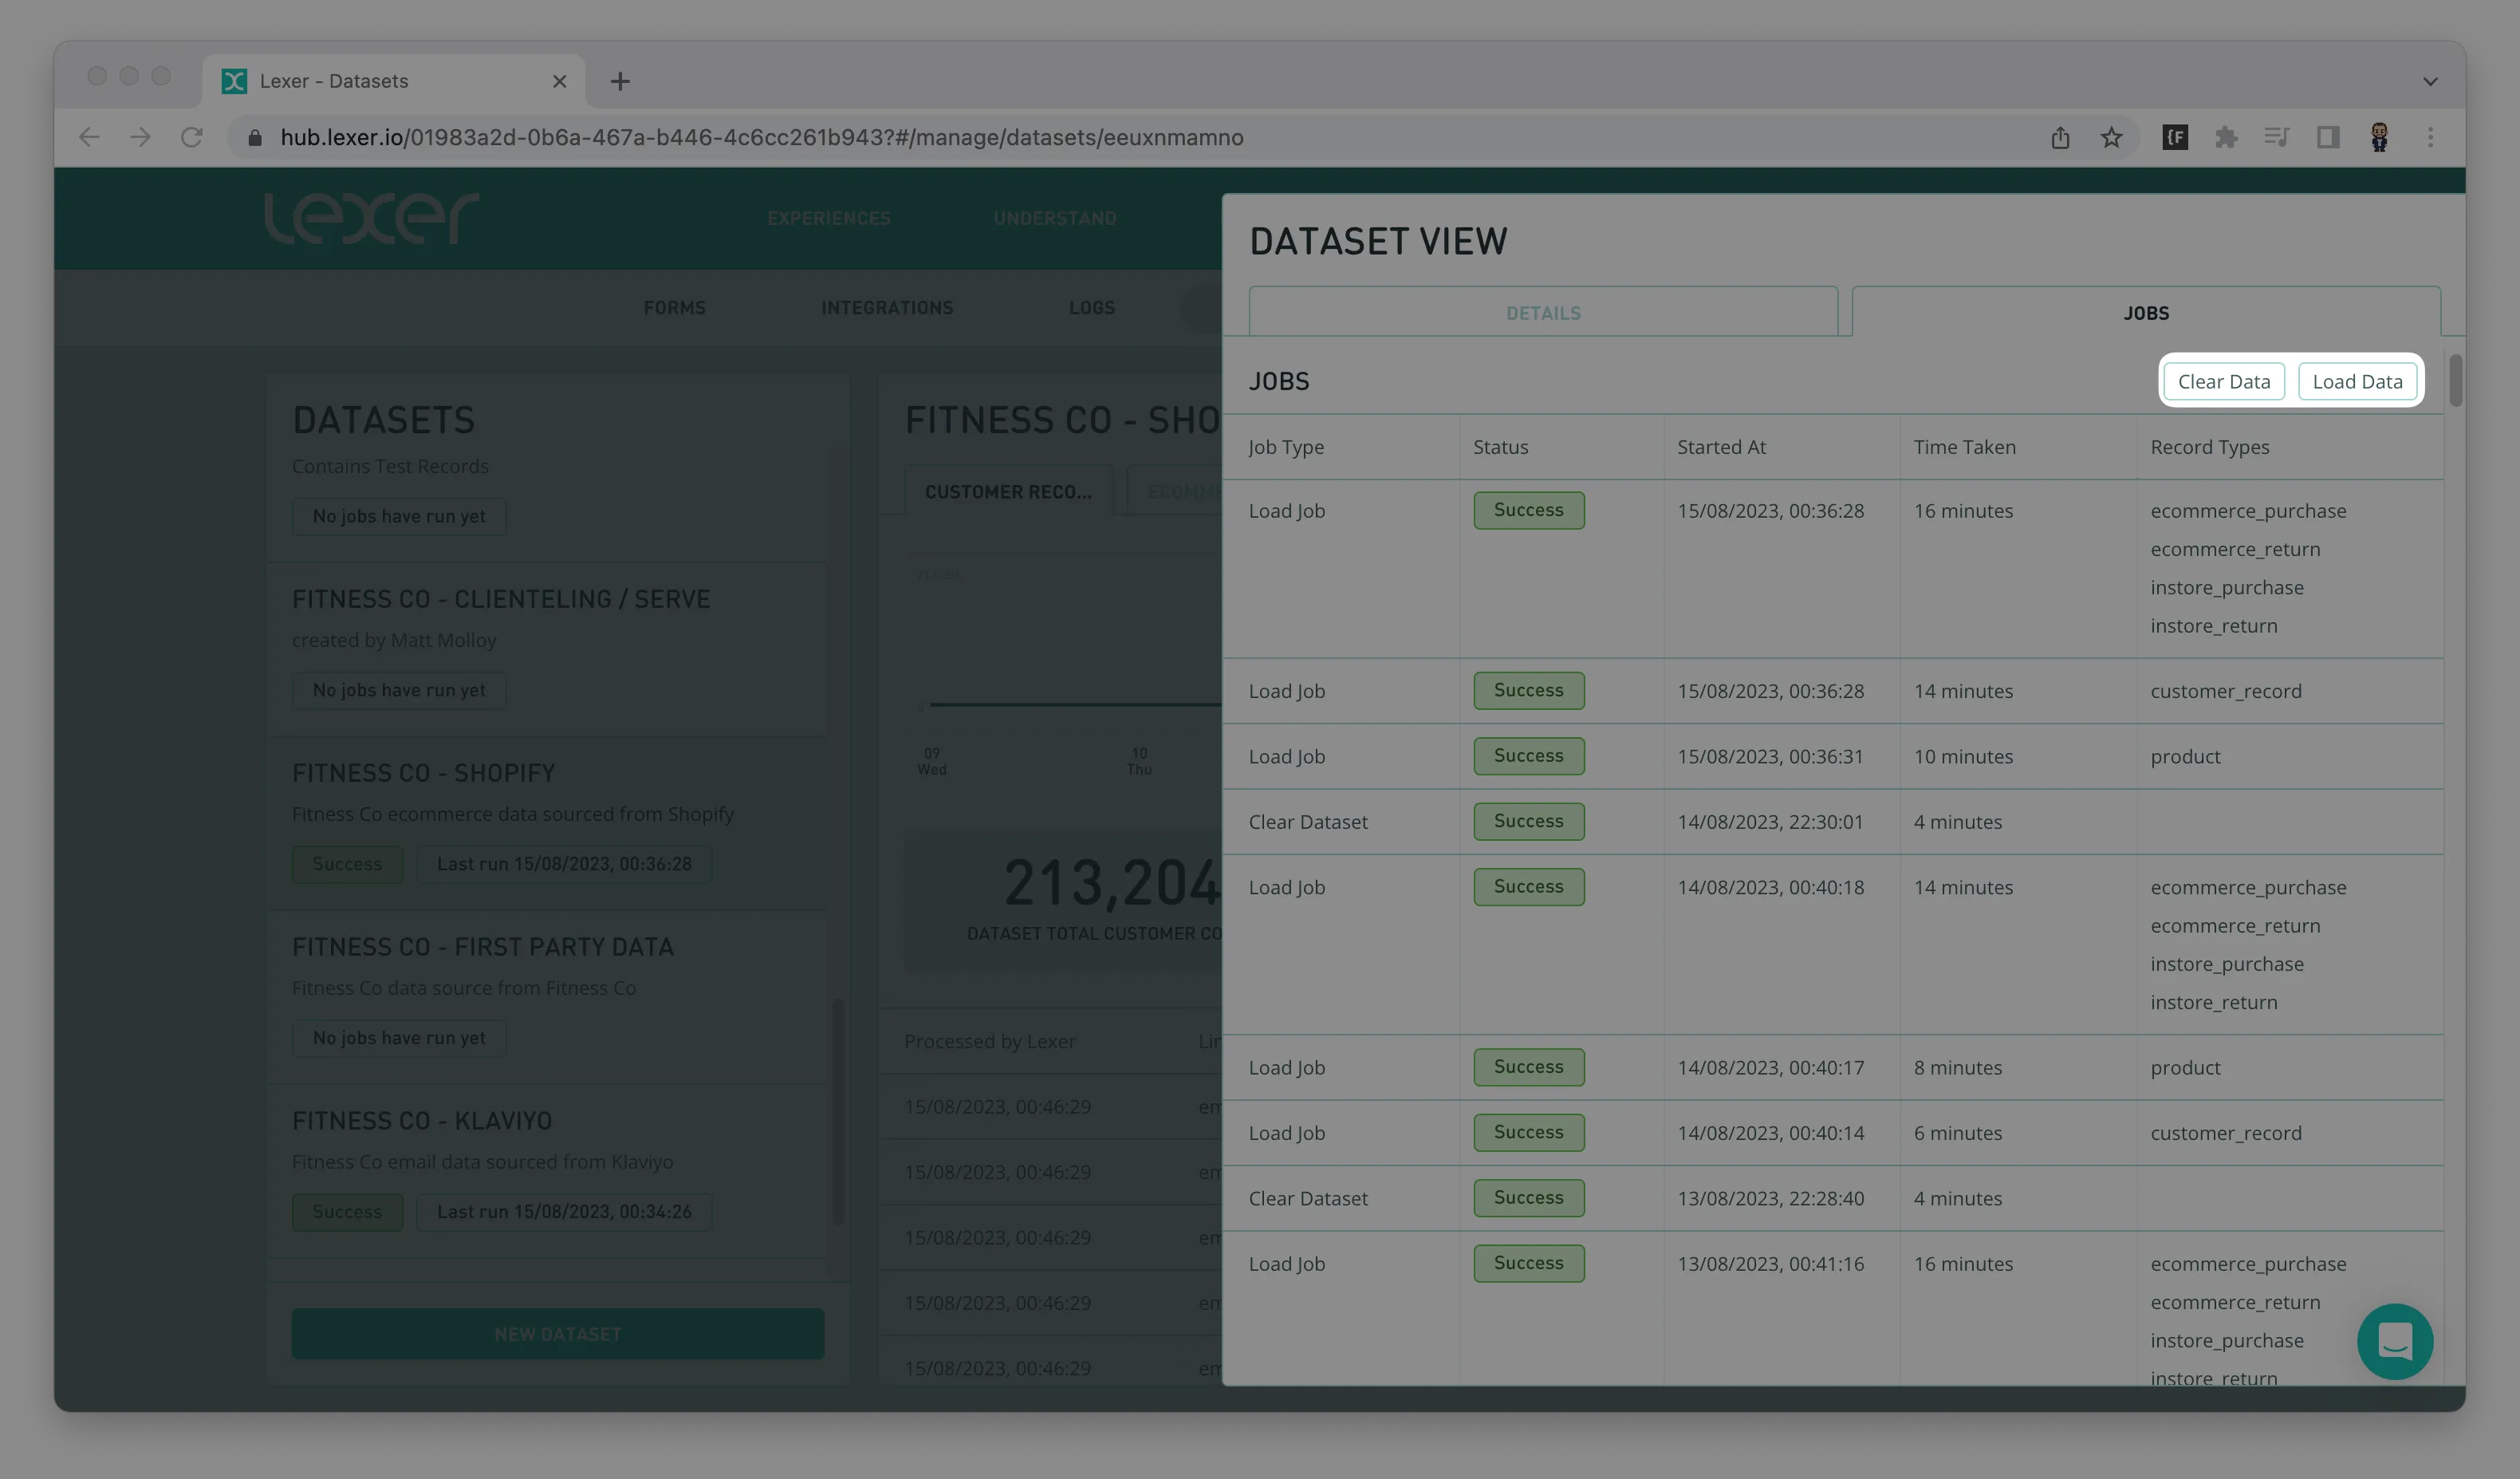Click the browser reload icon
Image resolution: width=2520 pixels, height=1479 pixels.
point(192,137)
